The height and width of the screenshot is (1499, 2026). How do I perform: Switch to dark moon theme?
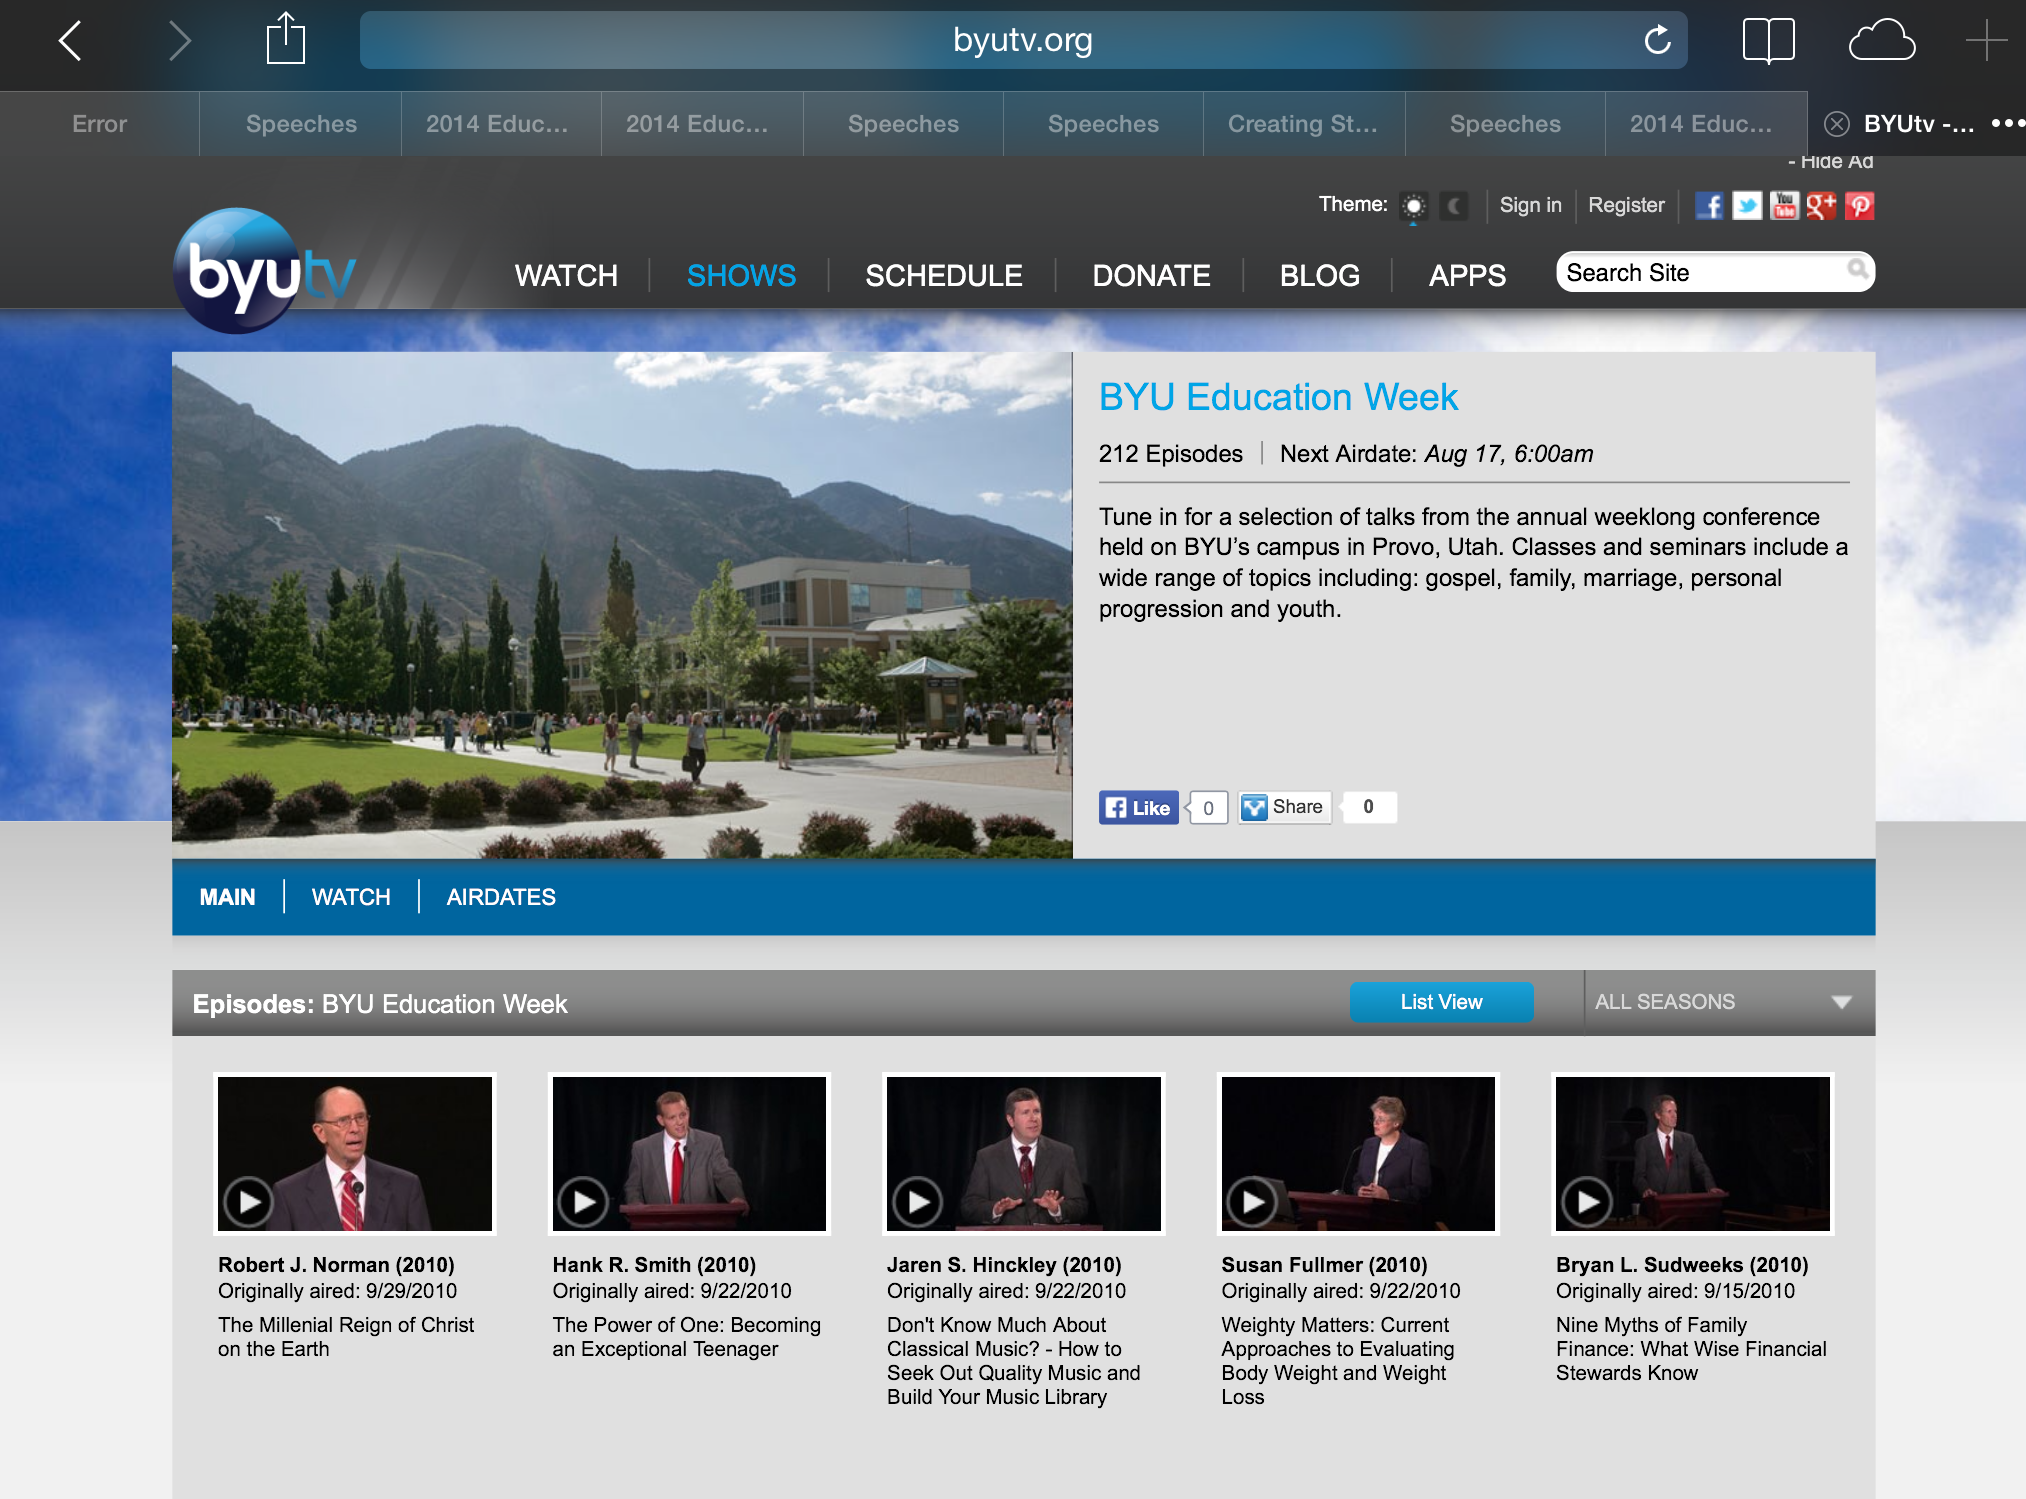point(1454,206)
